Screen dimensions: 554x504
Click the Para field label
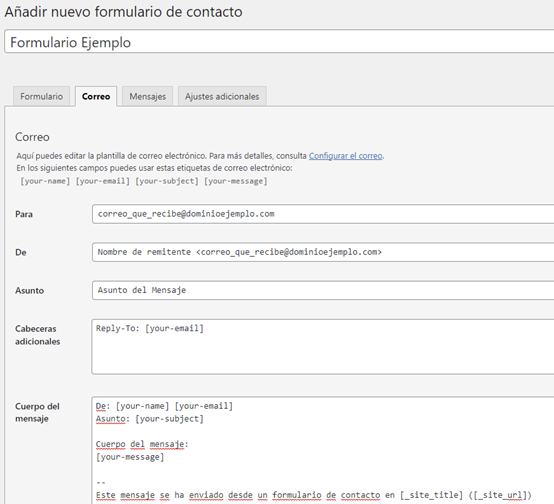[x=24, y=214]
